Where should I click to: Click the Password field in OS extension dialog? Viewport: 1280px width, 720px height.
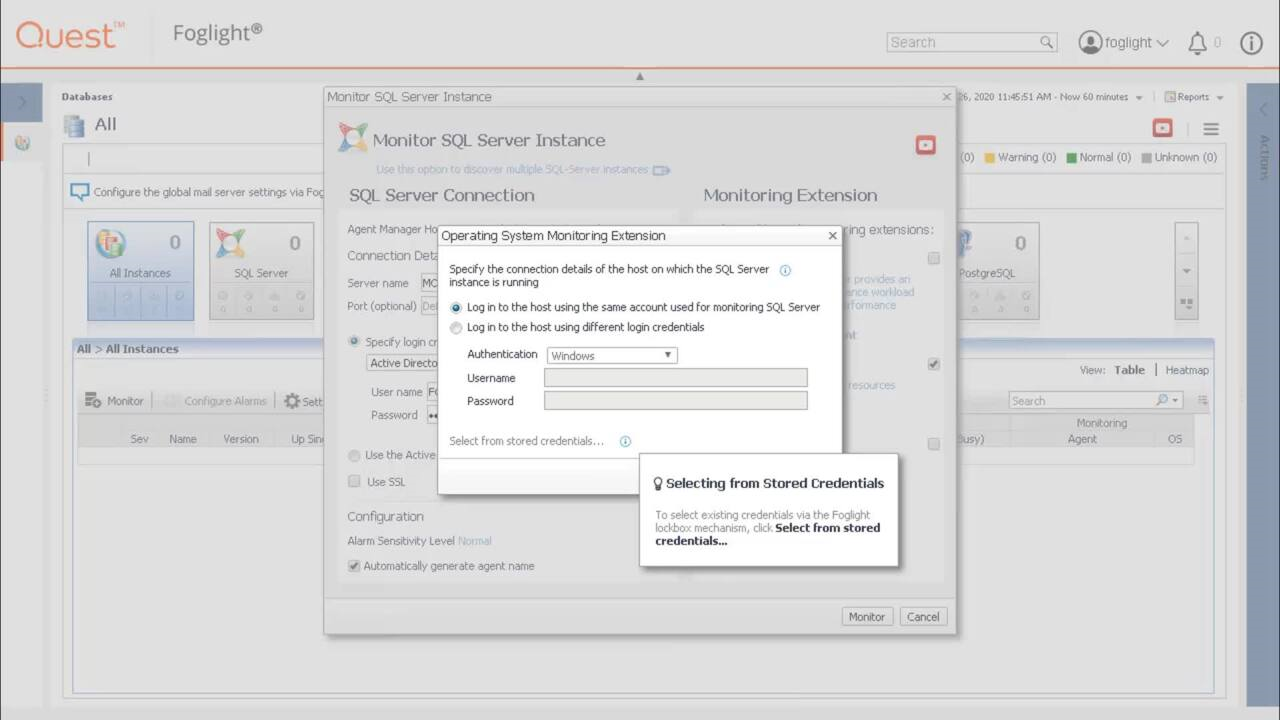pos(675,401)
